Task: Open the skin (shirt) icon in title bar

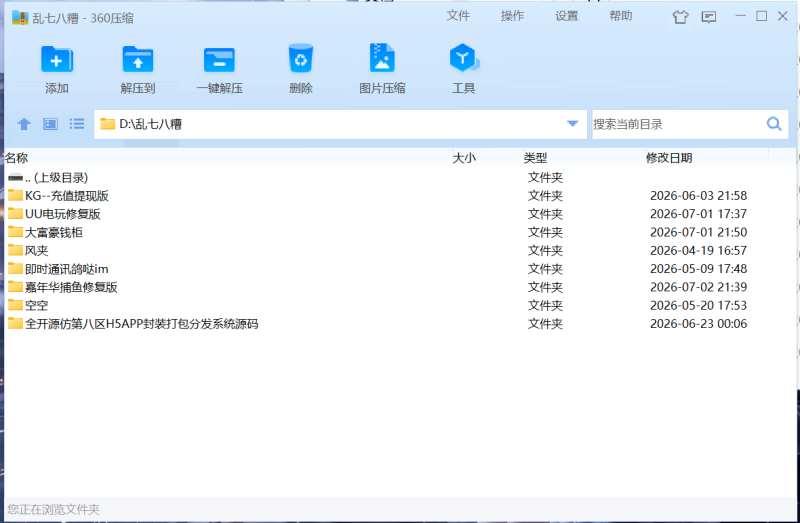Action: click(x=680, y=17)
